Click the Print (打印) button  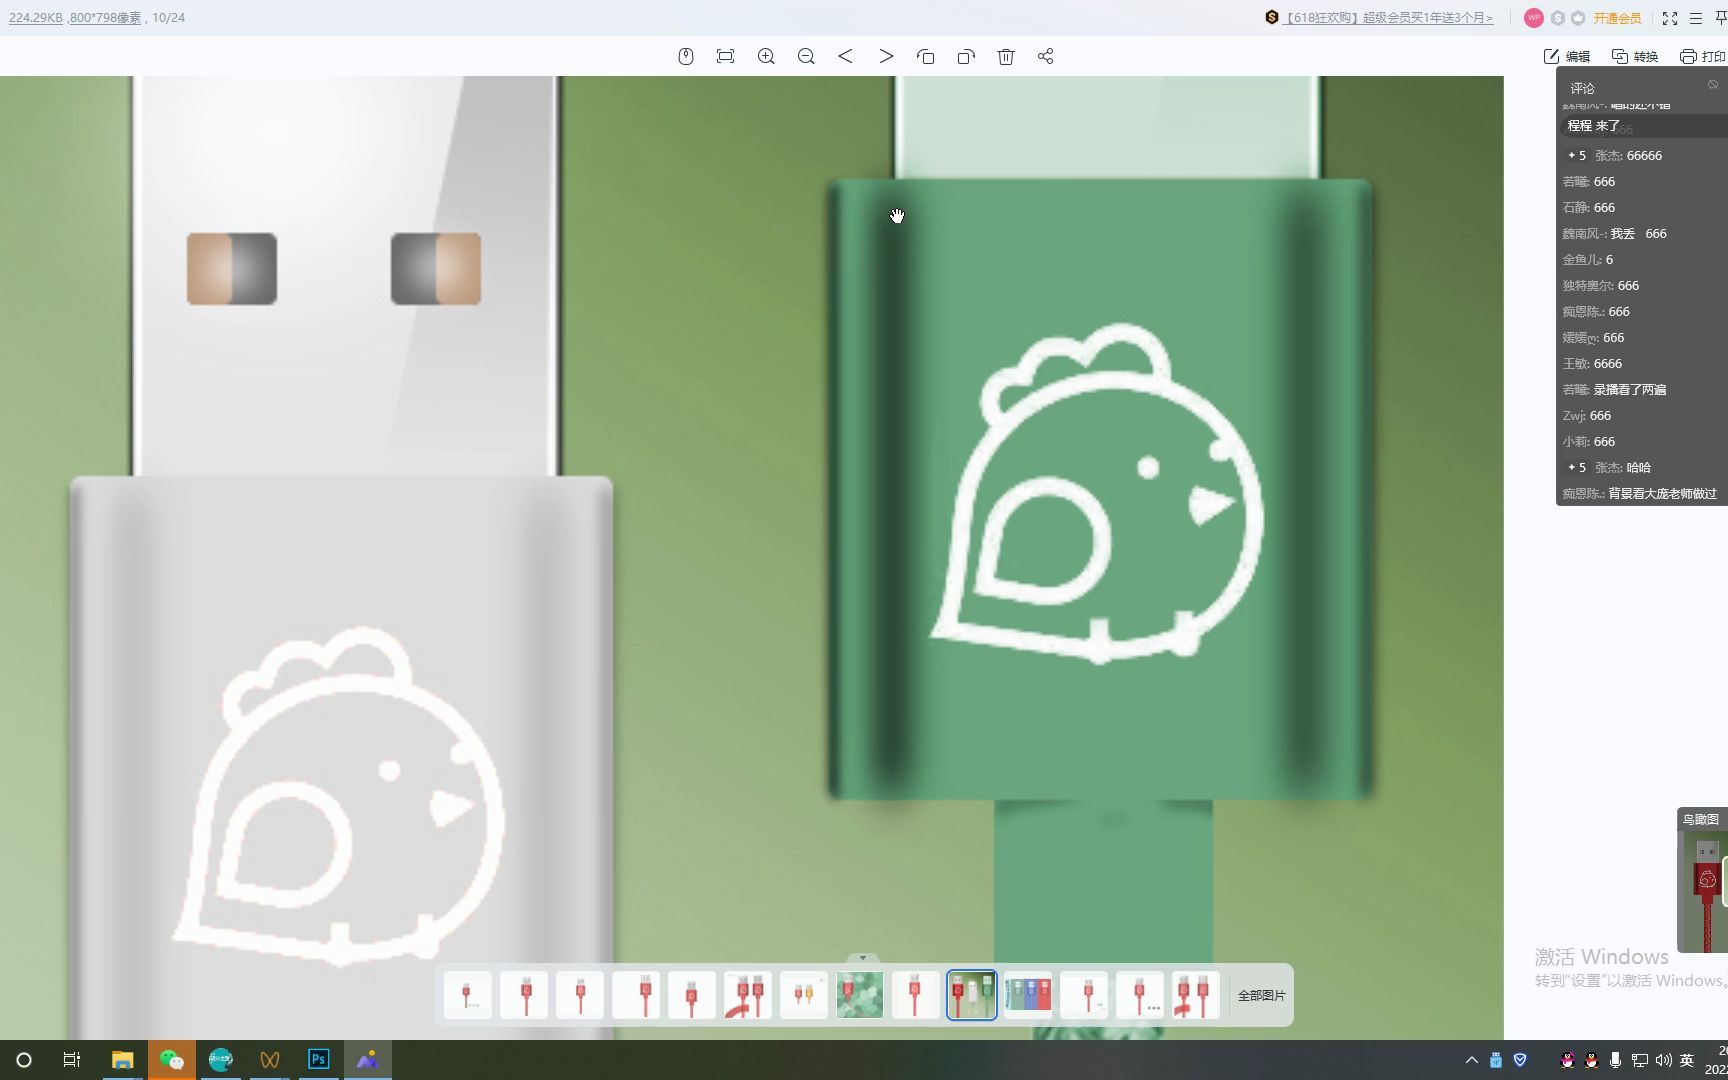[1703, 57]
